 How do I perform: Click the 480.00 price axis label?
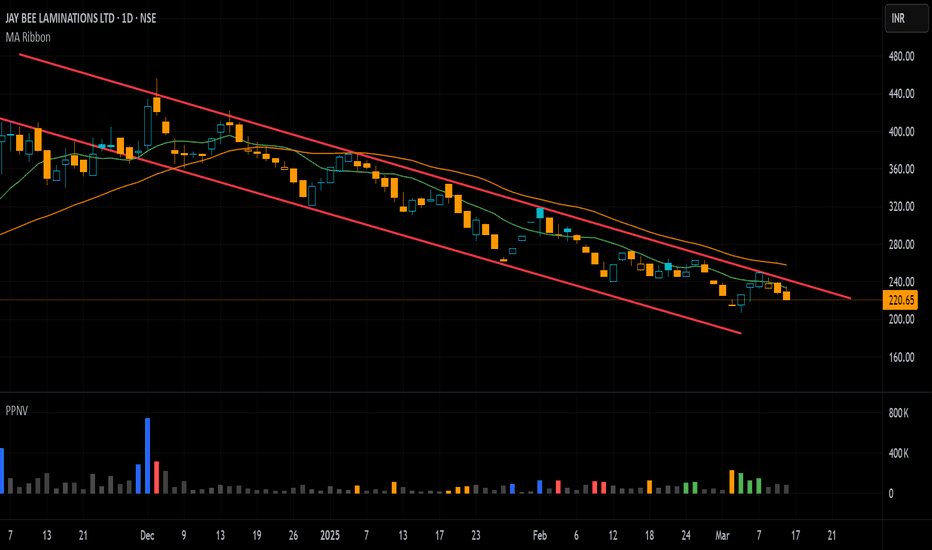coord(901,56)
